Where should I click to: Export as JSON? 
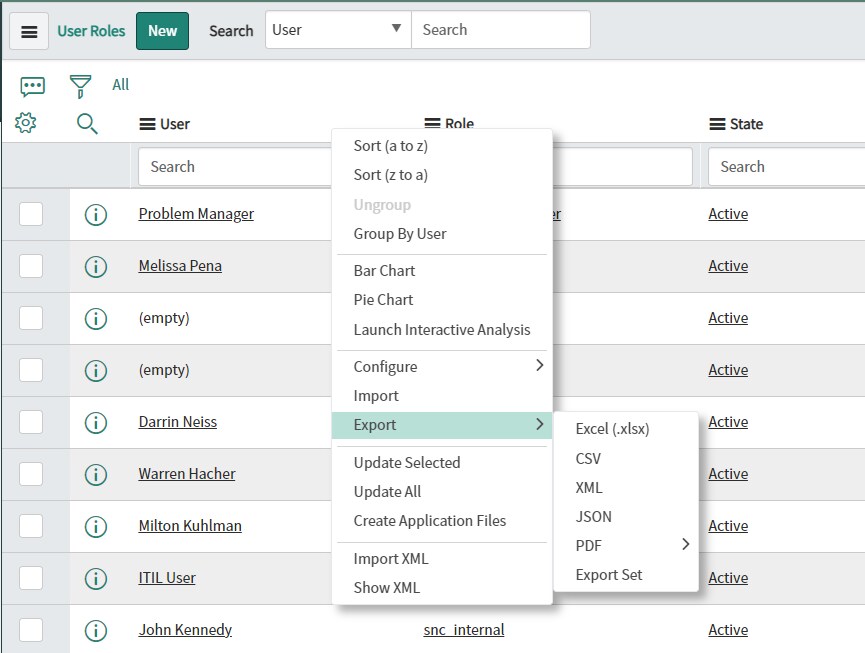click(594, 517)
